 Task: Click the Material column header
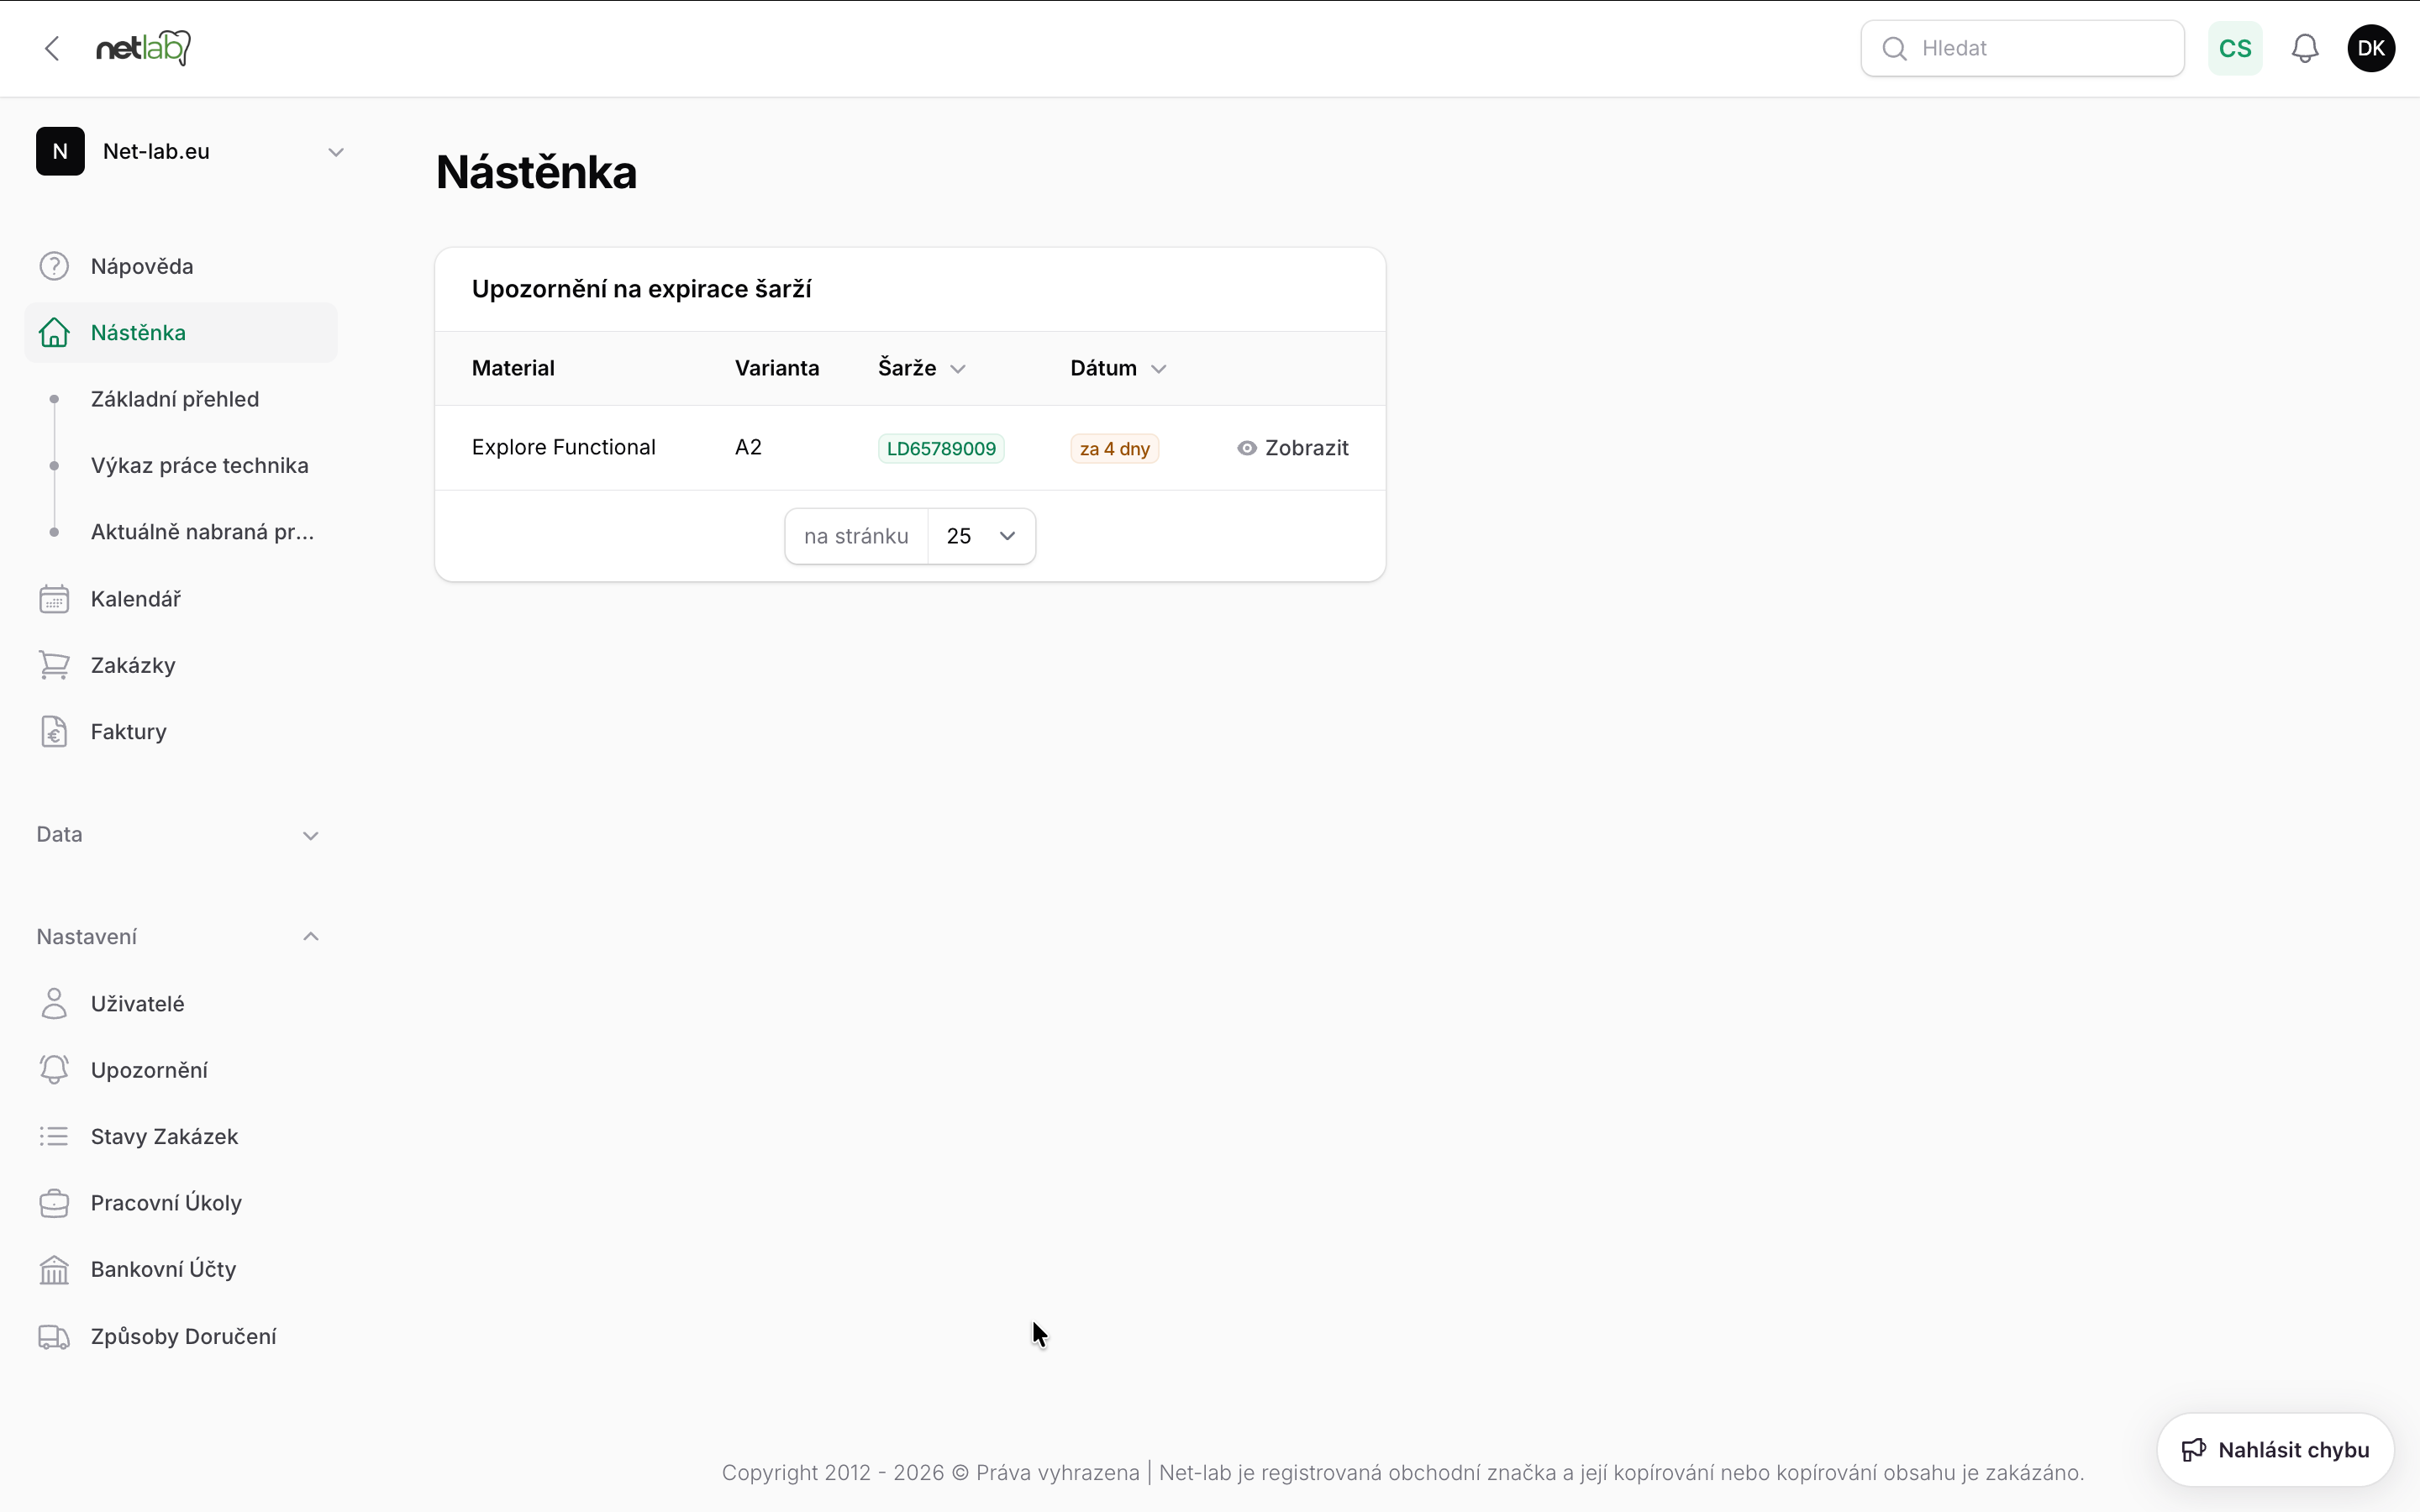[513, 368]
